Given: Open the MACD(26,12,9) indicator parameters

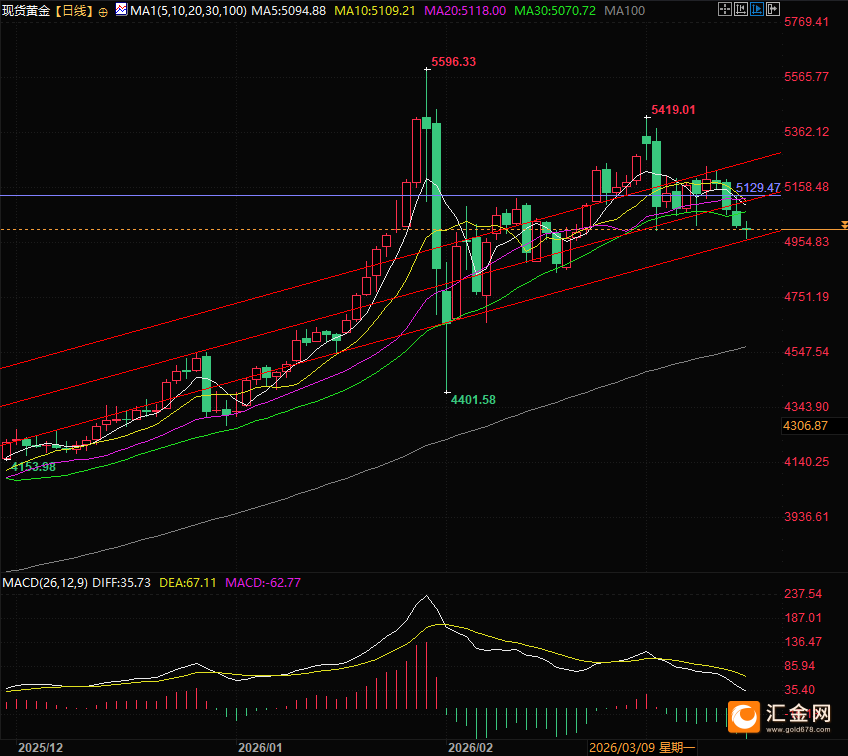Looking at the screenshot, I should (x=45, y=583).
